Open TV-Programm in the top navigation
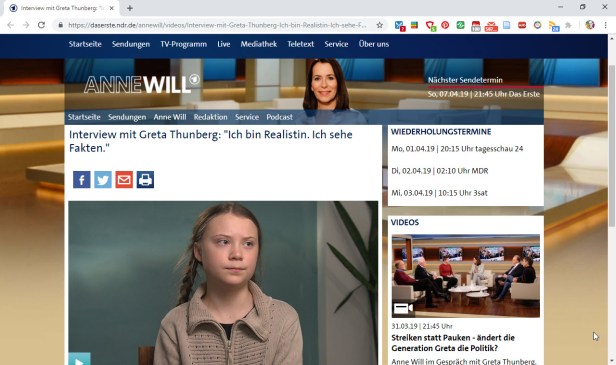The width and height of the screenshot is (616, 365). pyautogui.click(x=183, y=44)
